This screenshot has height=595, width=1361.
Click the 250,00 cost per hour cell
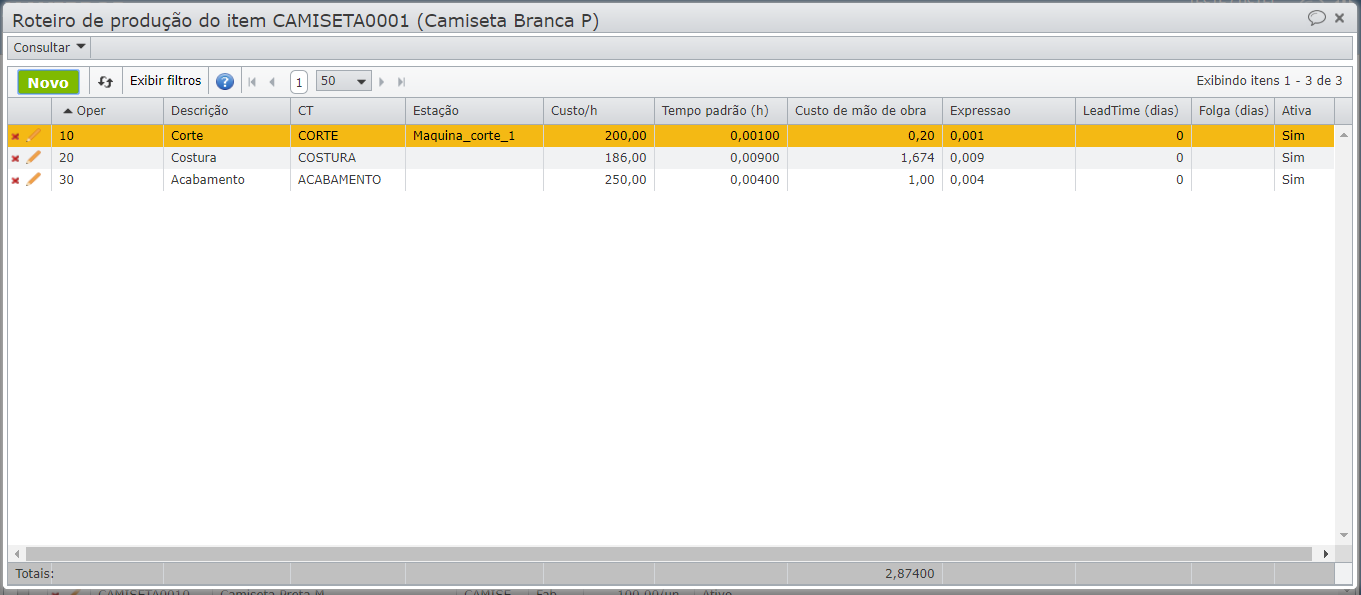[x=599, y=180]
